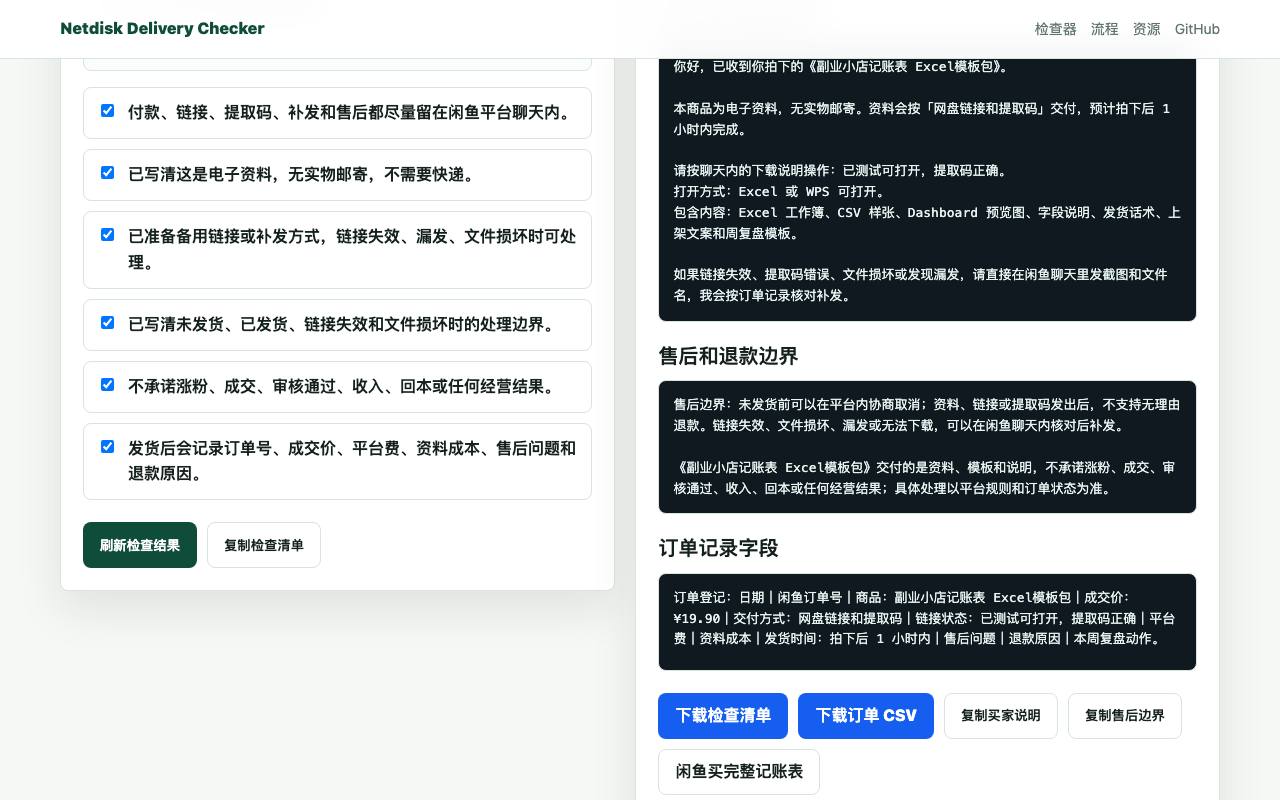Click the order record text starting 订单登记: 日期
Viewport: 1280px width, 800px height.
[x=925, y=618]
